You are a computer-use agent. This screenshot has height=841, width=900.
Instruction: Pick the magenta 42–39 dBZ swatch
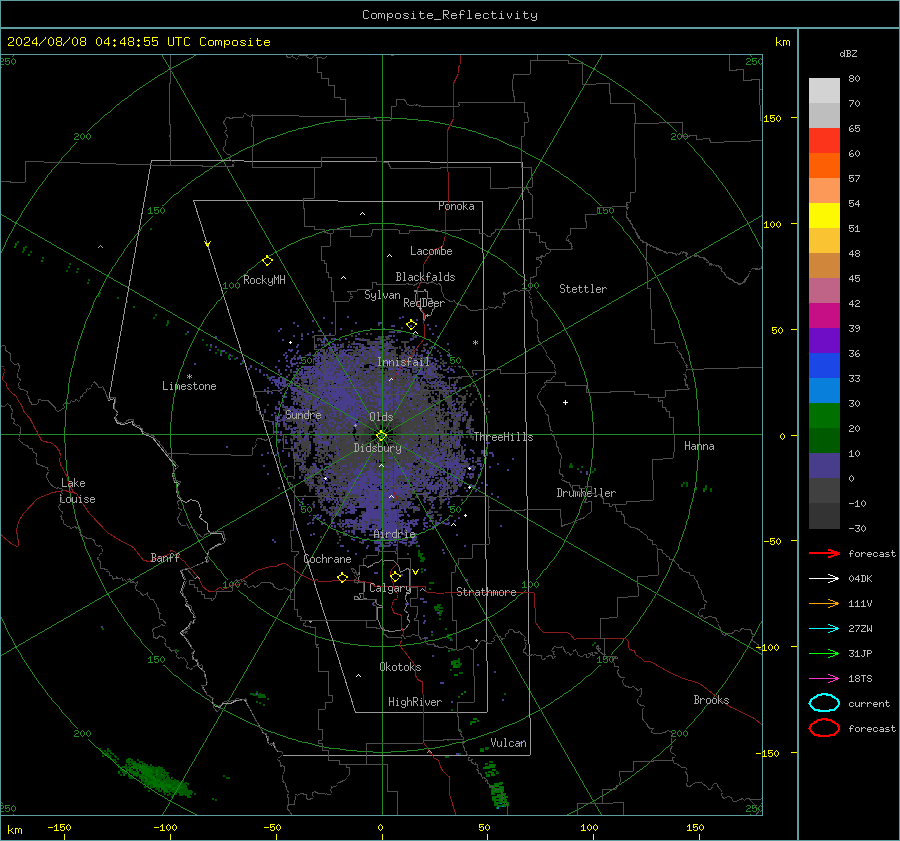tap(824, 315)
